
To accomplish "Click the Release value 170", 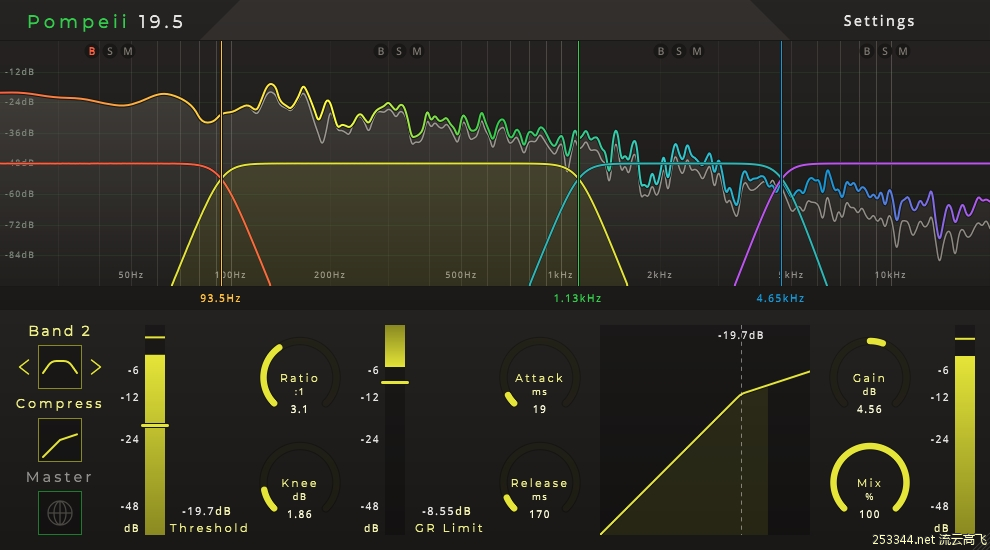I will pos(539,514).
